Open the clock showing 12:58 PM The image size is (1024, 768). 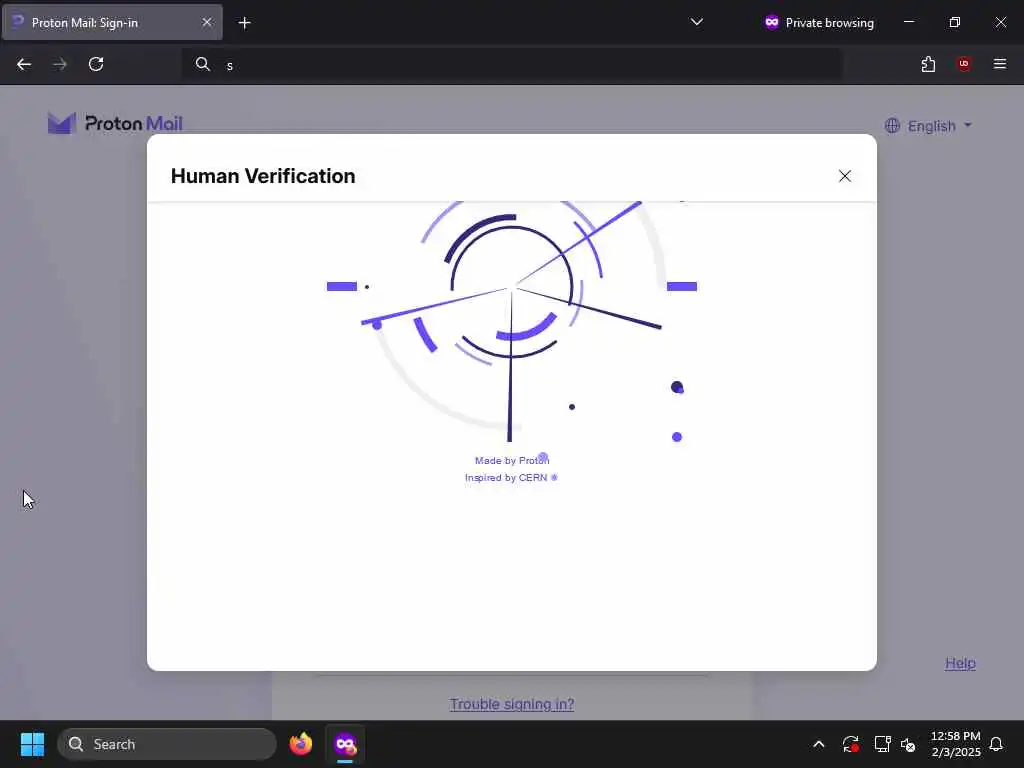coord(955,744)
